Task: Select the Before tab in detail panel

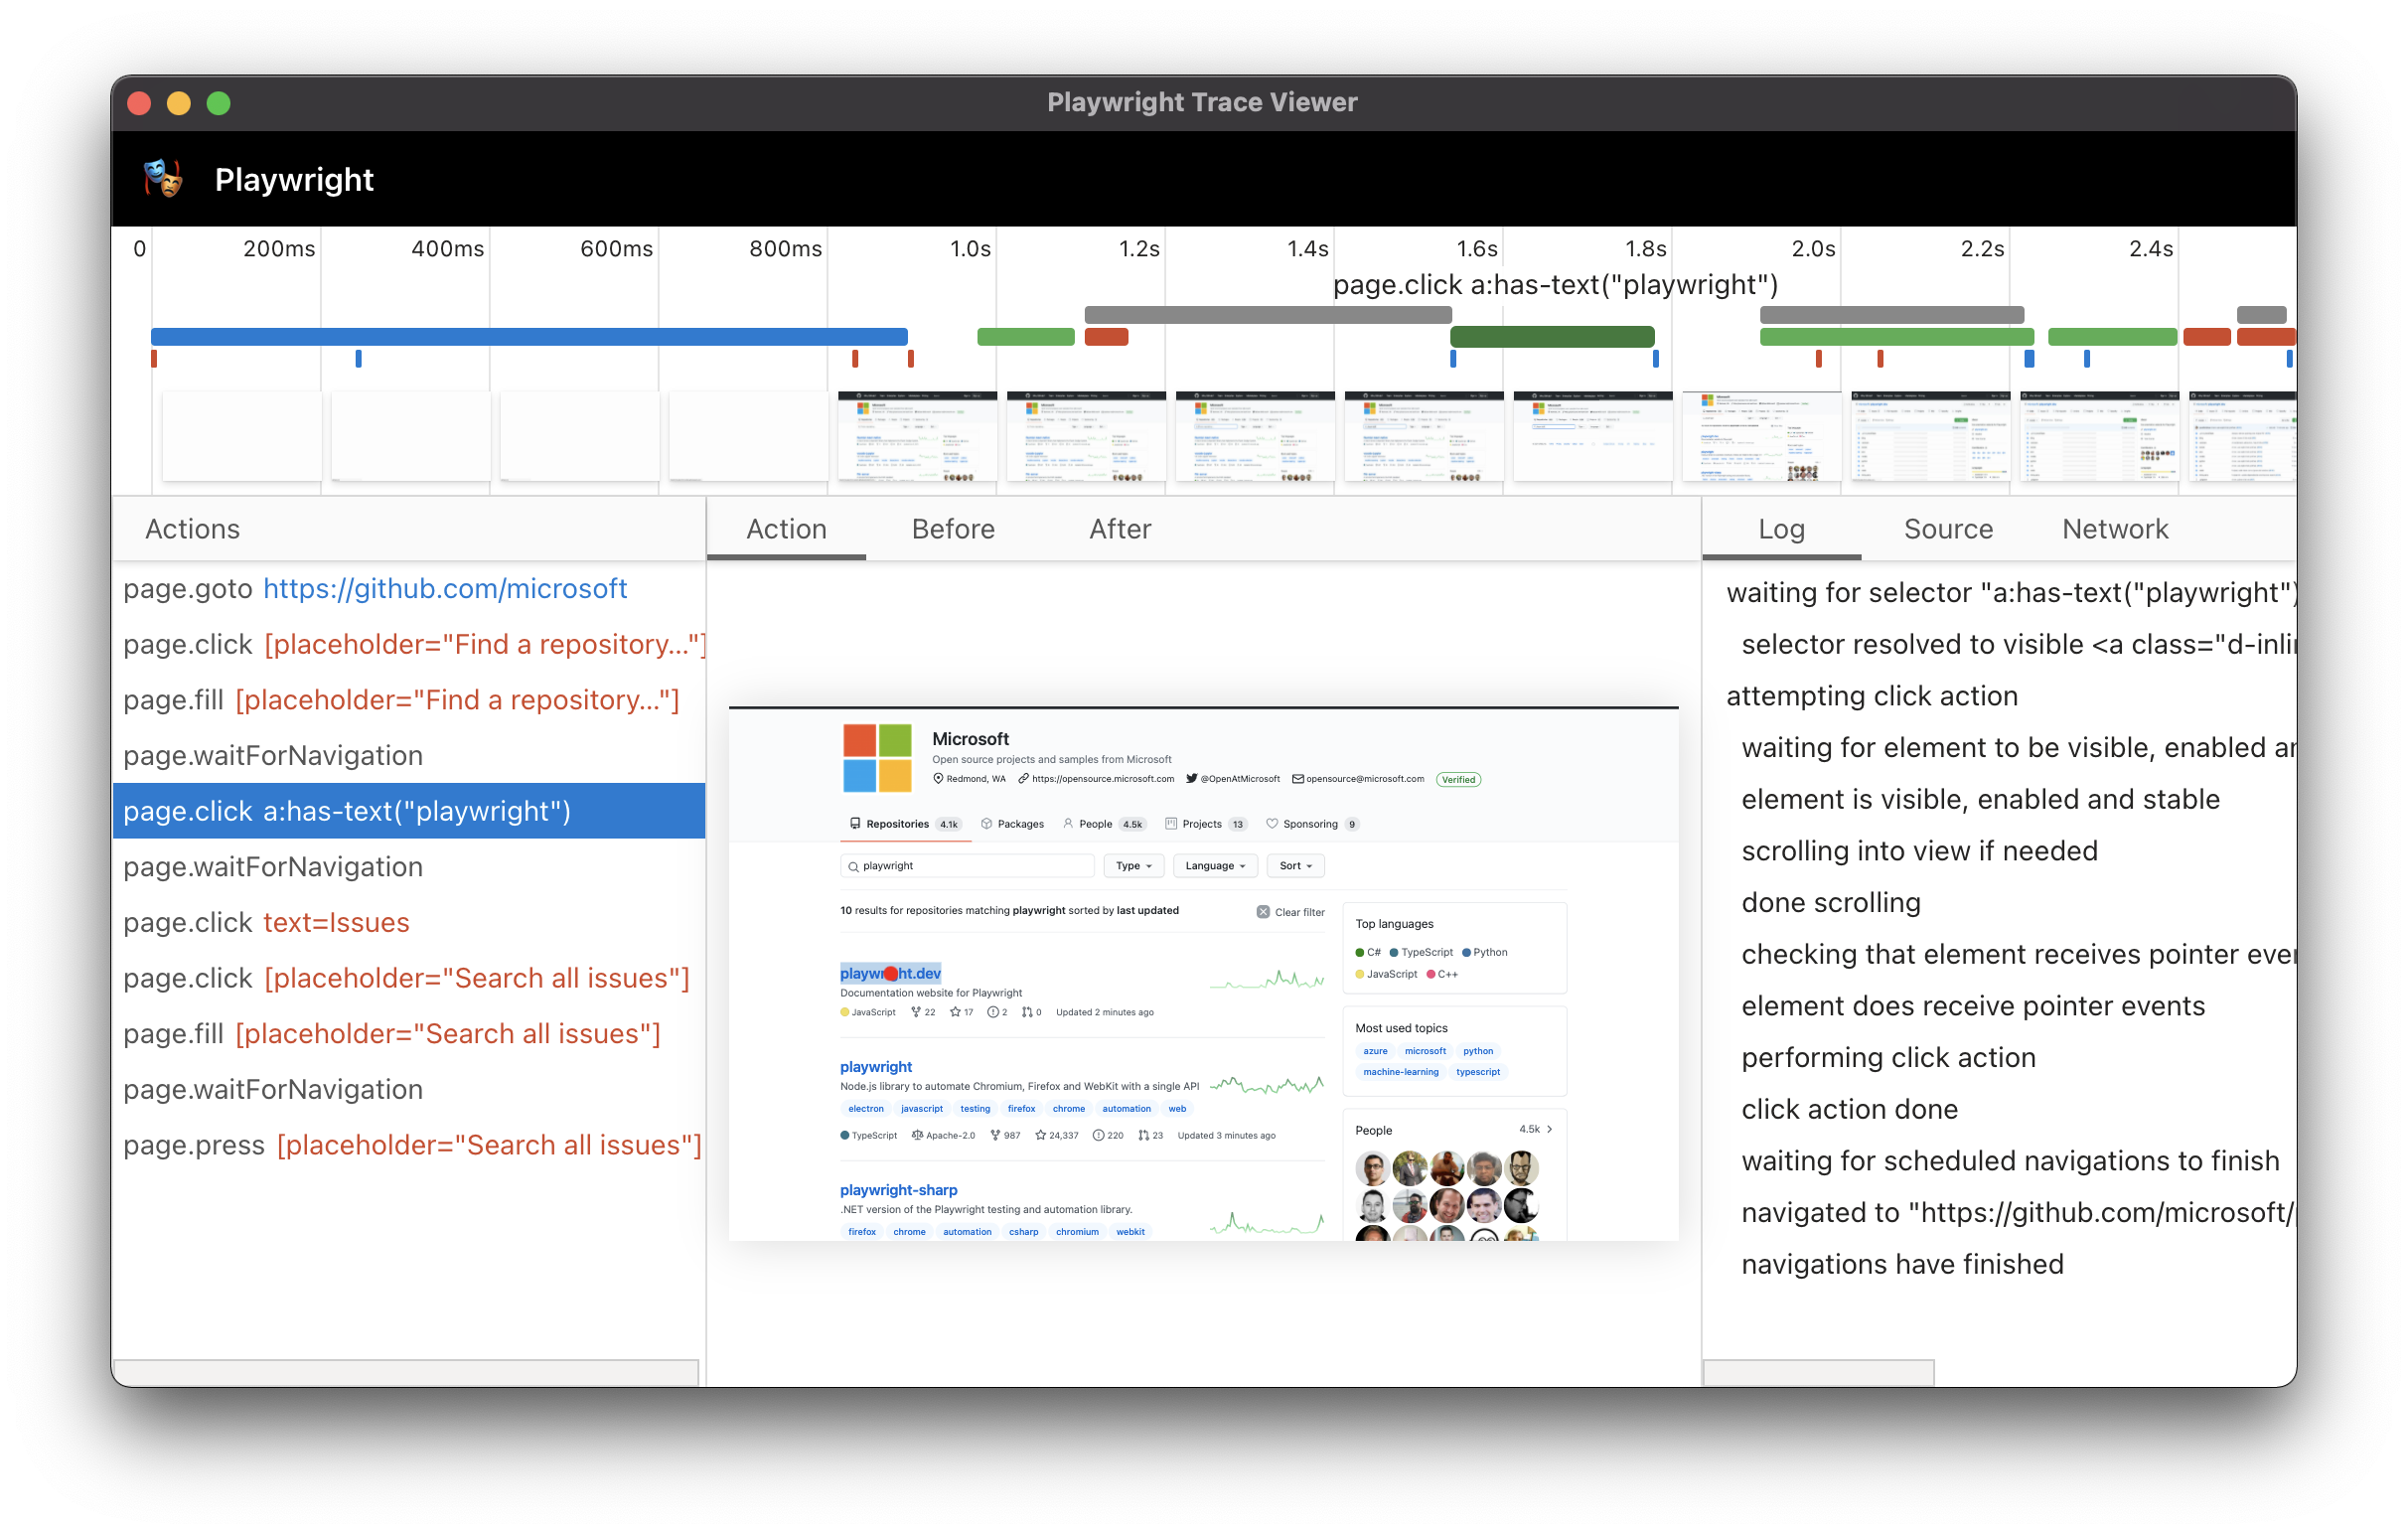Action: (955, 531)
